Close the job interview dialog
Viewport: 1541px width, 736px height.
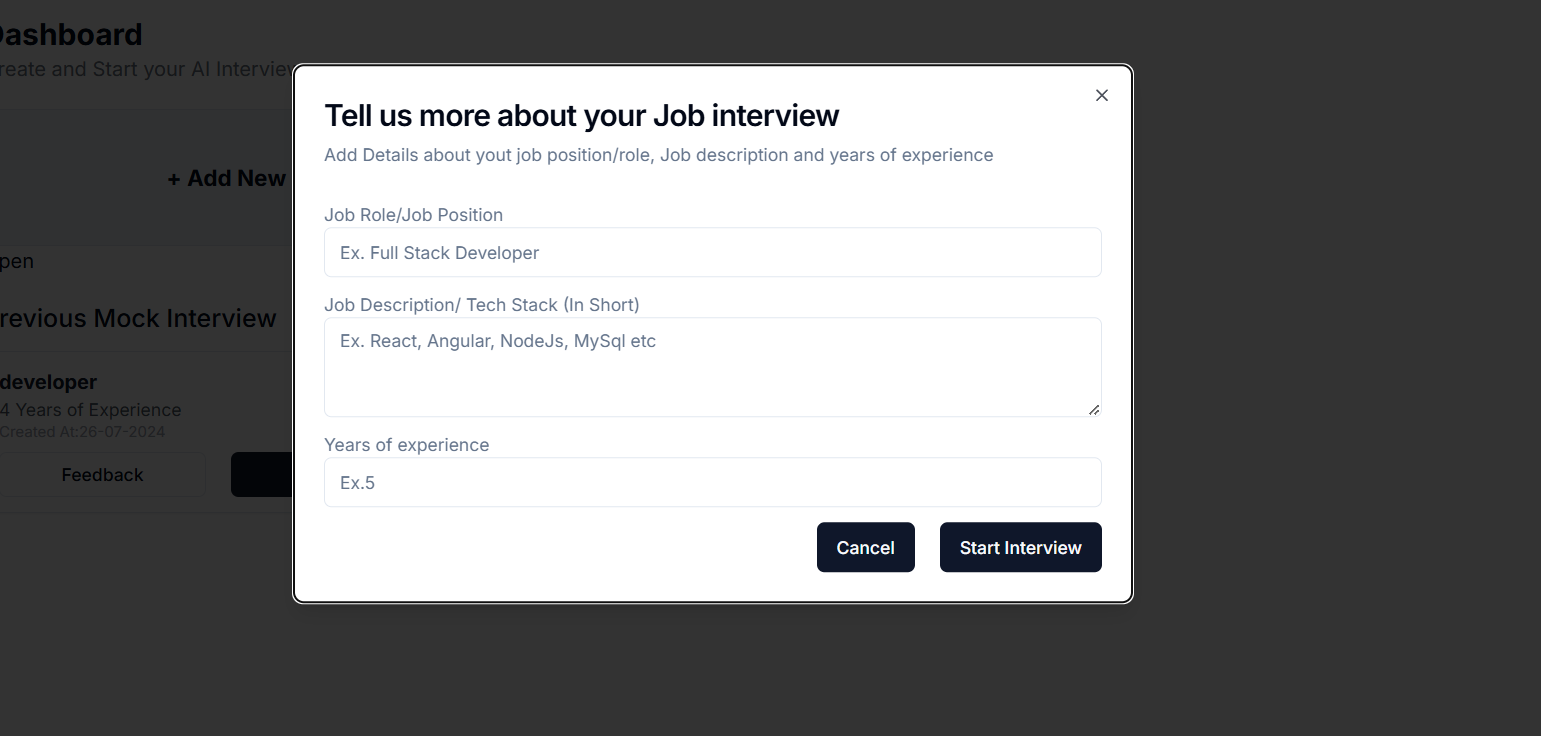(x=1101, y=95)
